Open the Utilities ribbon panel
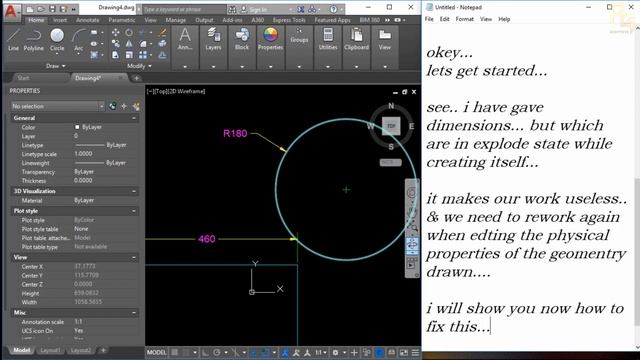 tap(328, 40)
